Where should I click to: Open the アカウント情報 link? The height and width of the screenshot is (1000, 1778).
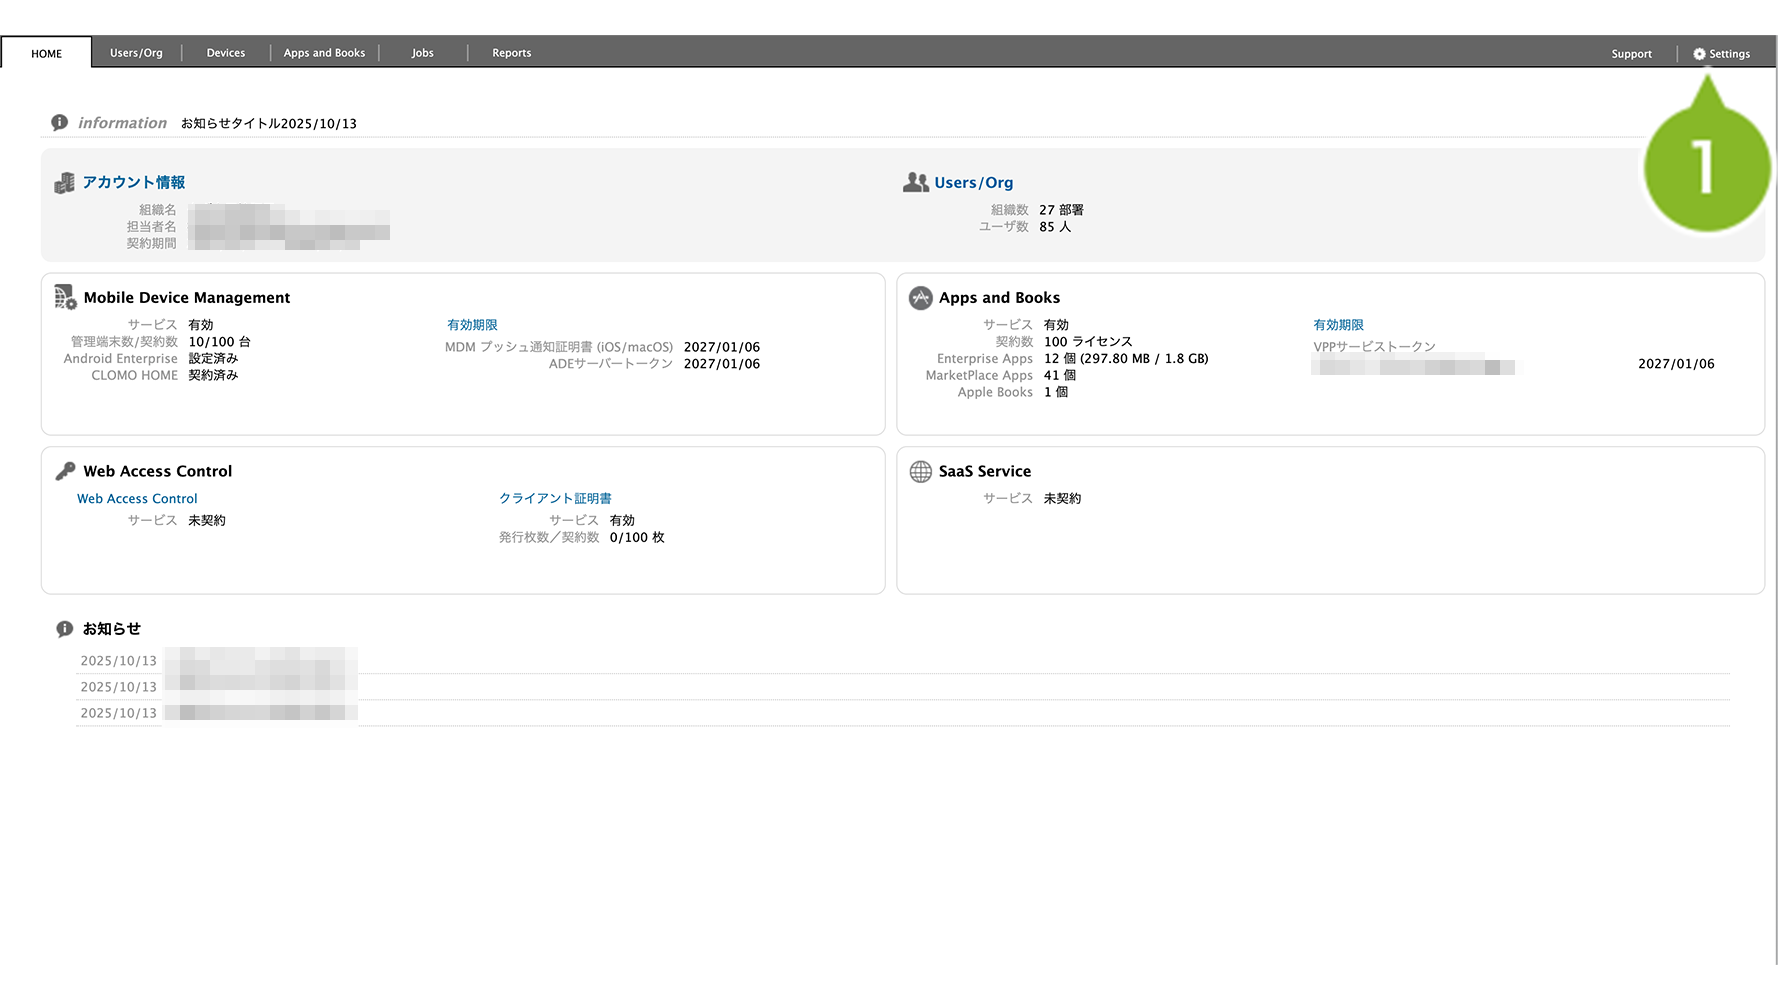point(134,182)
